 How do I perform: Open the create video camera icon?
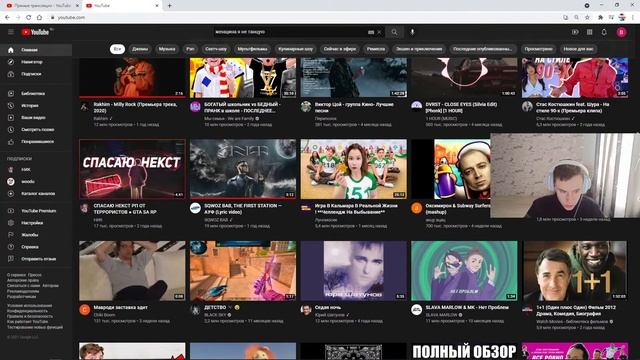pyautogui.click(x=575, y=32)
